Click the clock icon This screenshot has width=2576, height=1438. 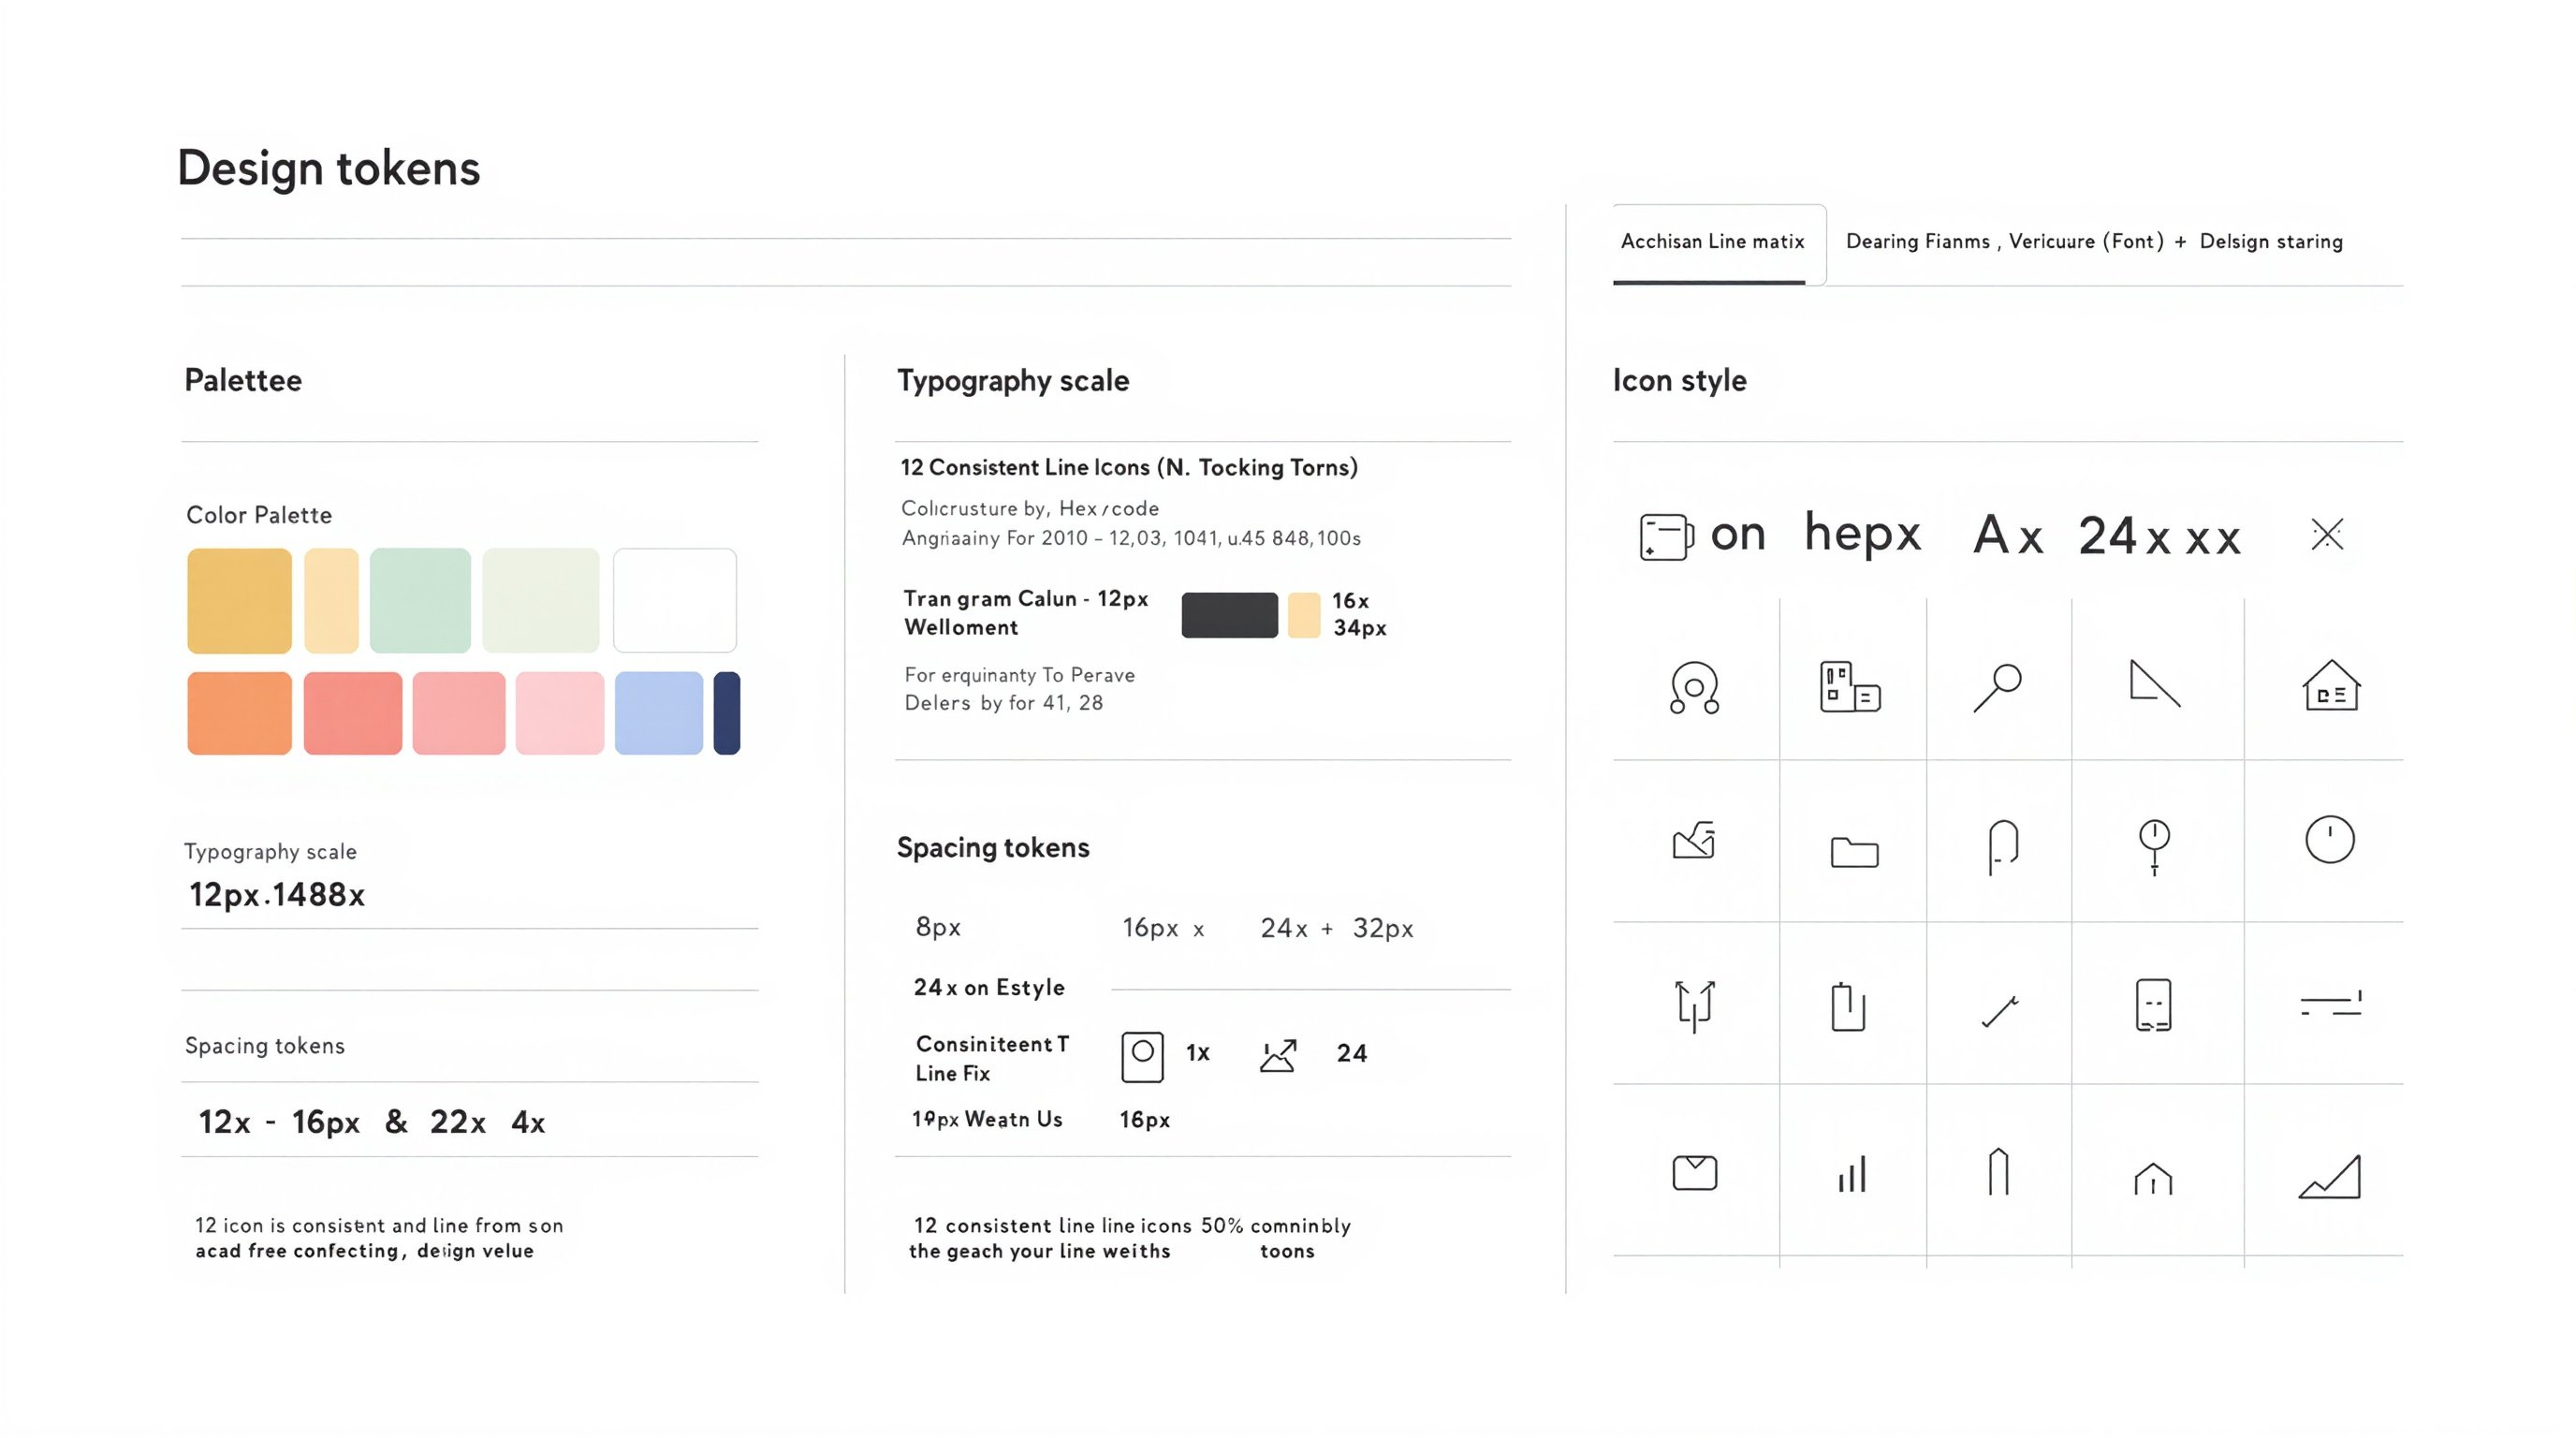pyautogui.click(x=2330, y=842)
